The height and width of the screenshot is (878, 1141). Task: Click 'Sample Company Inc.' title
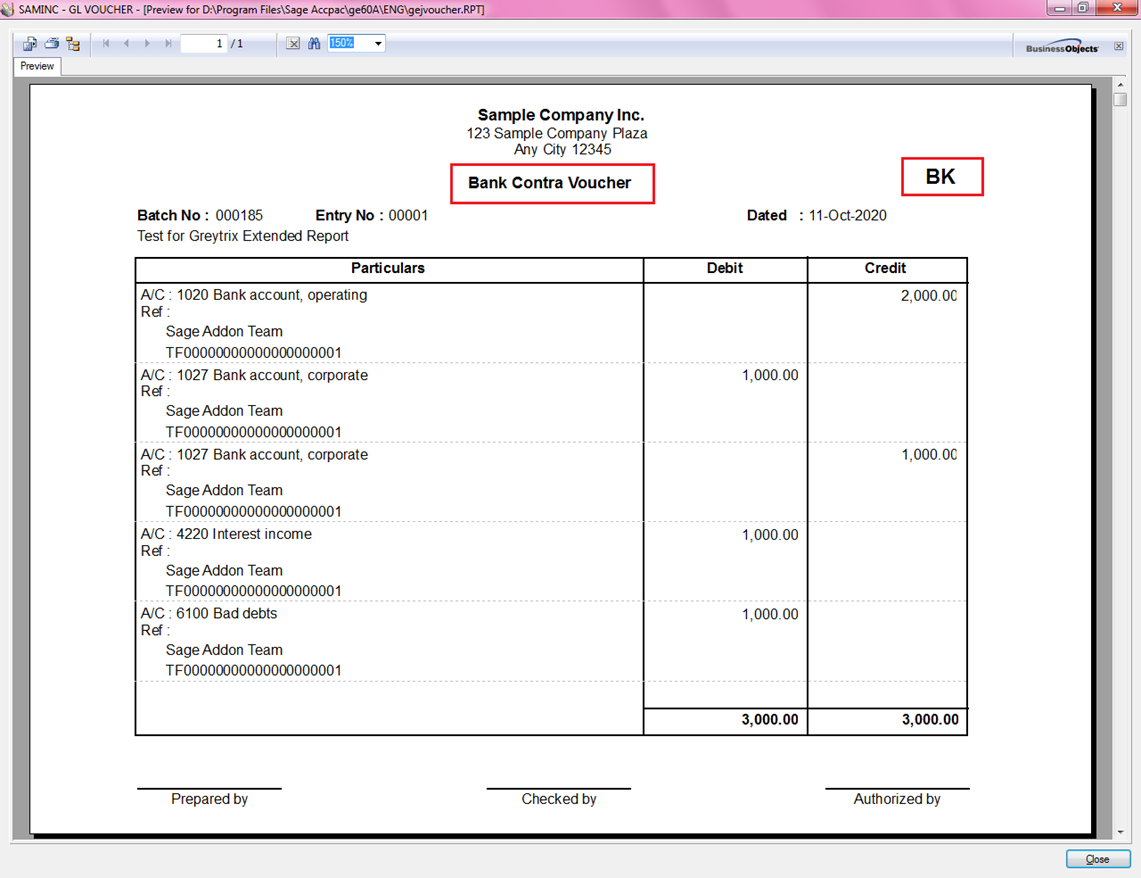[x=560, y=115]
